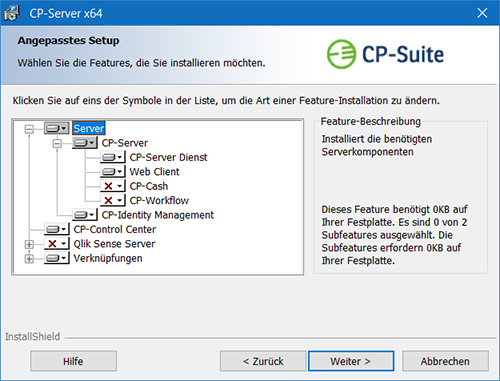Open CP-Server feature drive icon dropdown
The height and width of the screenshot is (381, 500).
click(85, 143)
